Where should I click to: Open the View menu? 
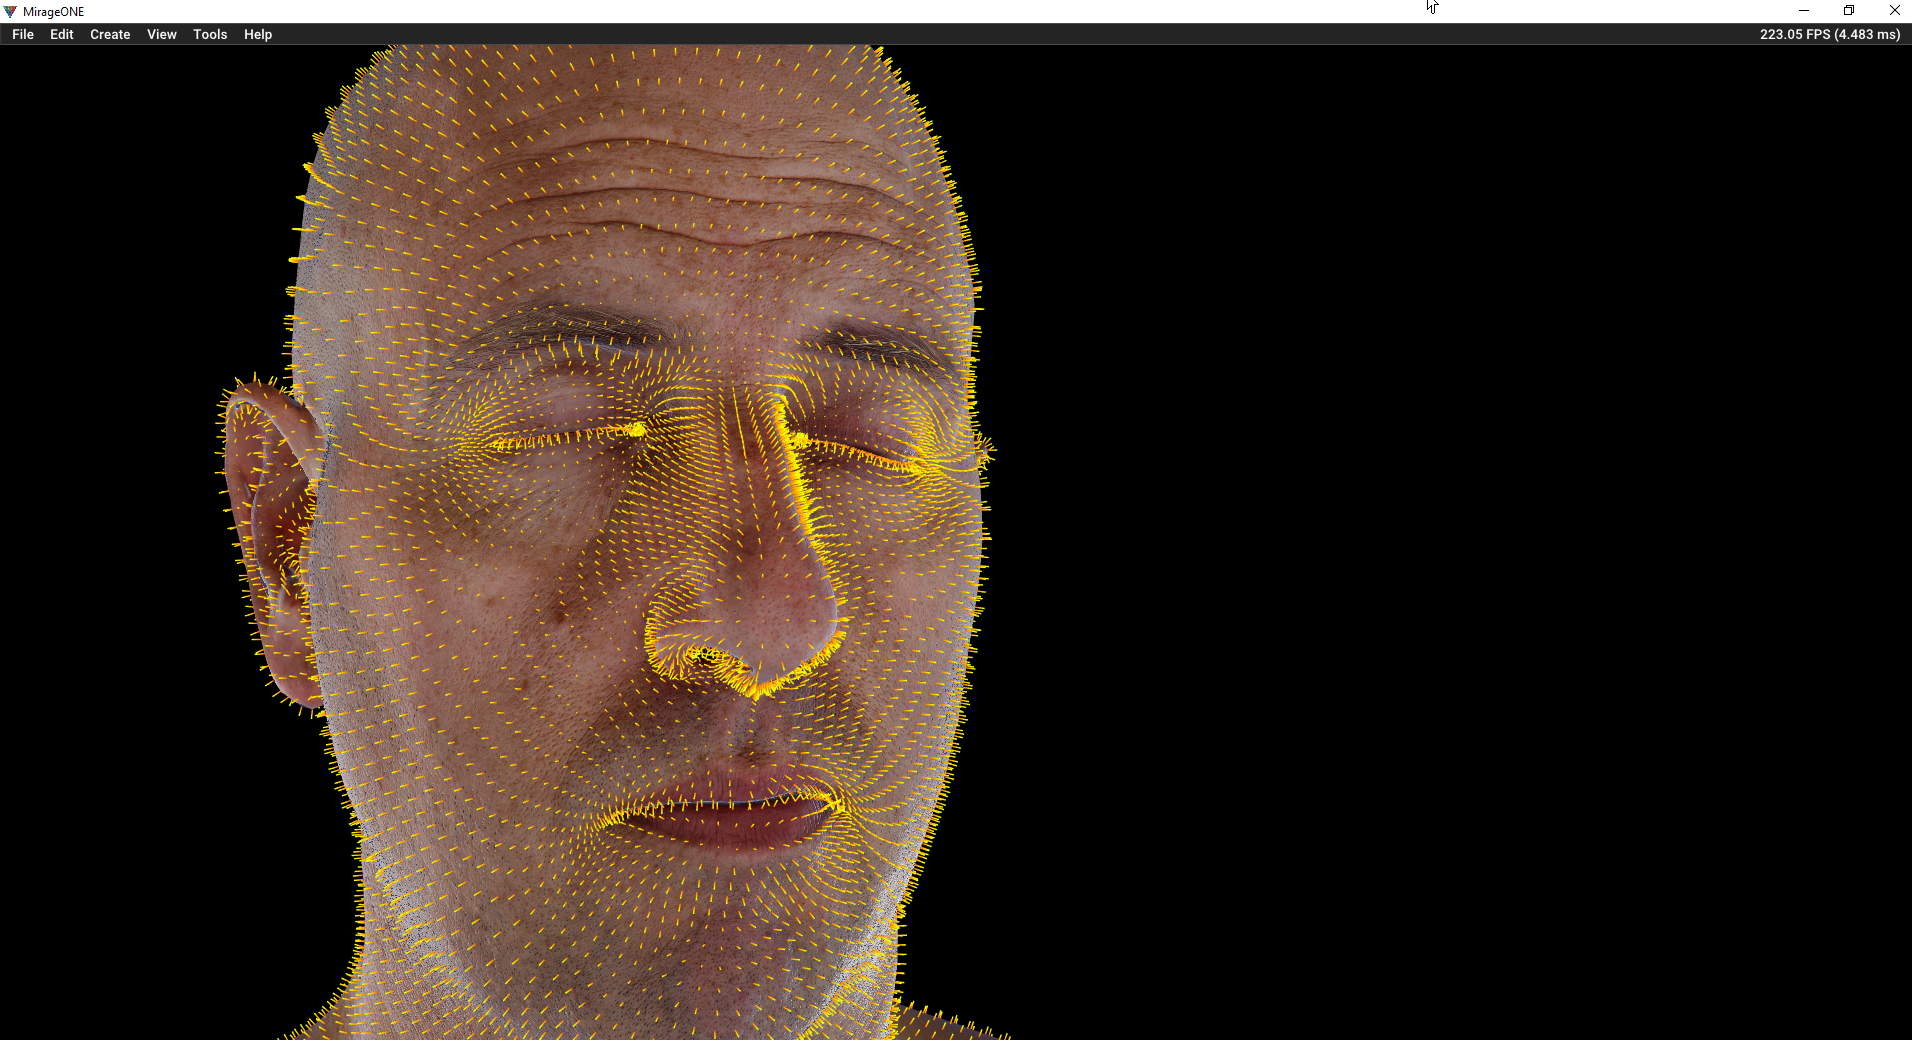[x=161, y=34]
